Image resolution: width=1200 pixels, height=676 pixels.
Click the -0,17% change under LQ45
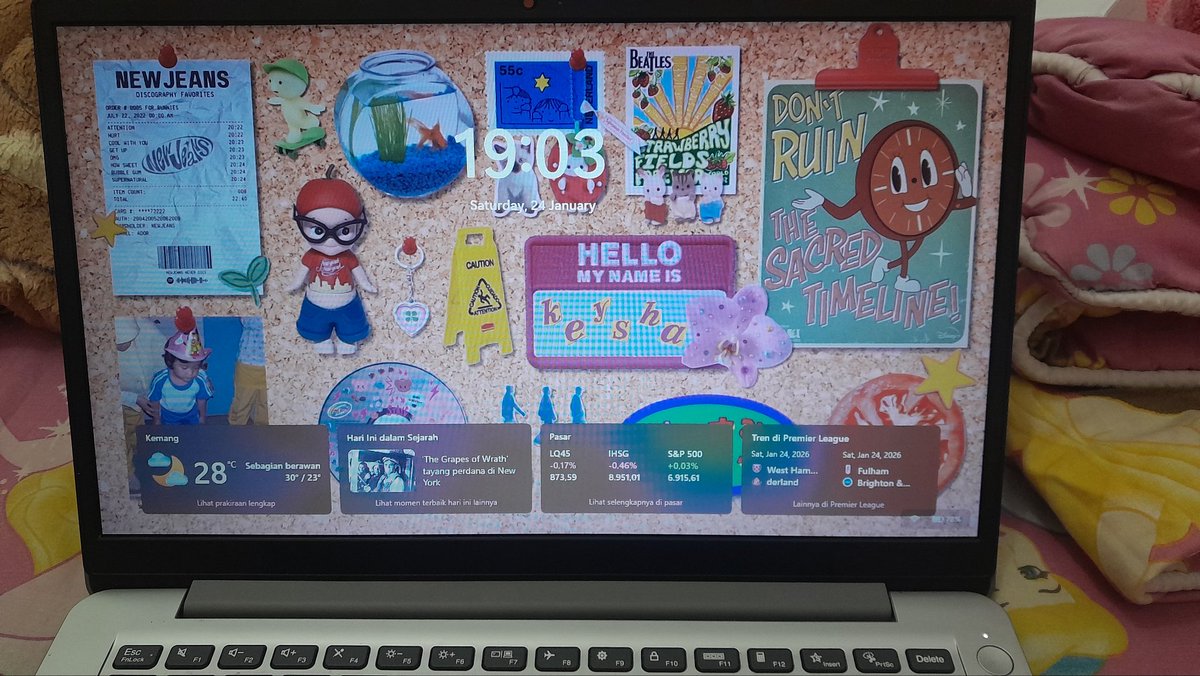tap(563, 465)
